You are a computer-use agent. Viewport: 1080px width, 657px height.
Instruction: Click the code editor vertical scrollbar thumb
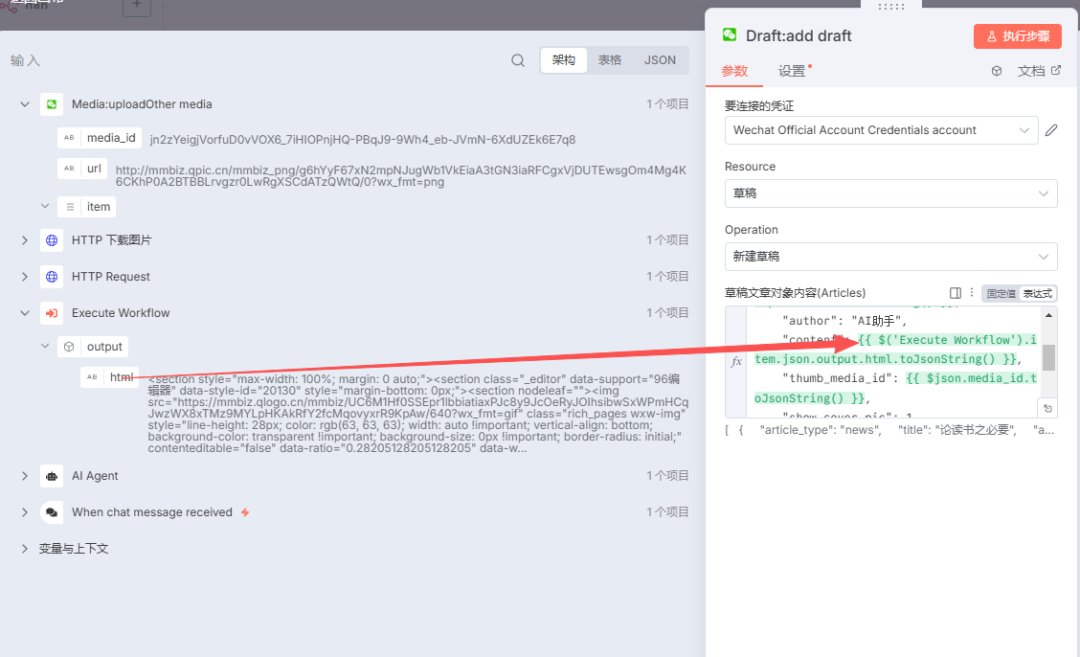(x=1048, y=358)
